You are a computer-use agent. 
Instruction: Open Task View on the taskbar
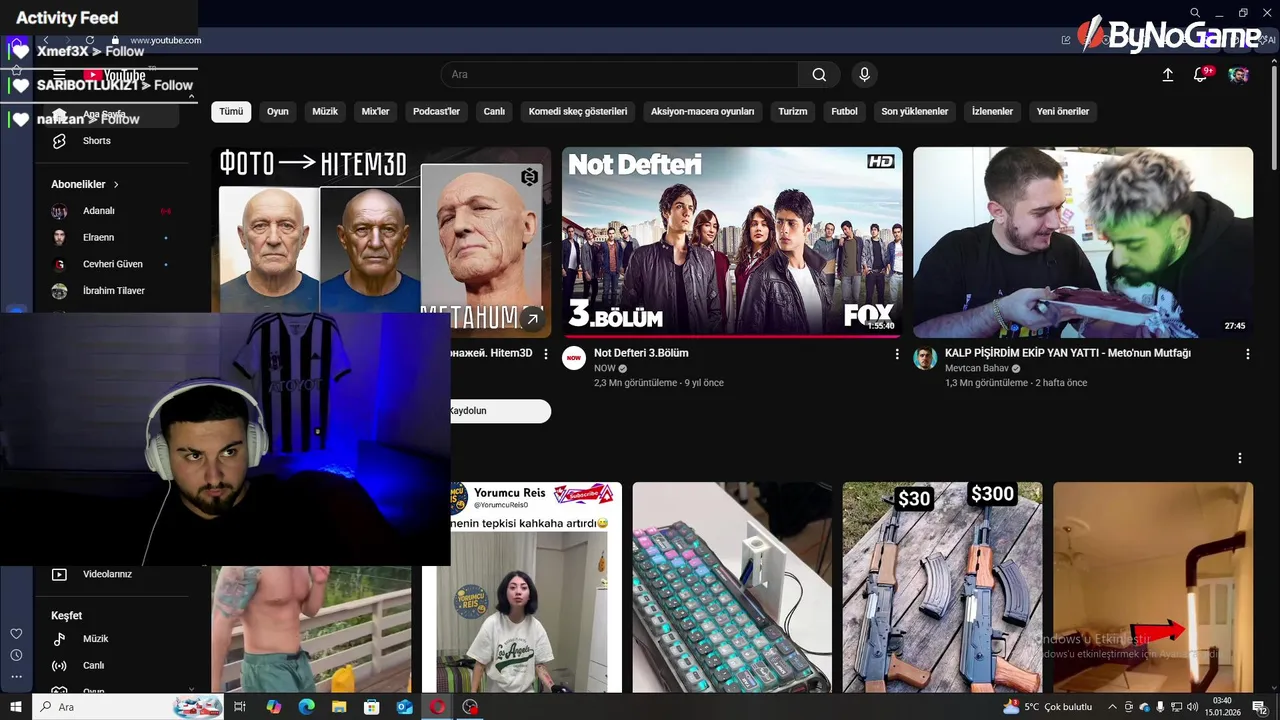coord(240,707)
